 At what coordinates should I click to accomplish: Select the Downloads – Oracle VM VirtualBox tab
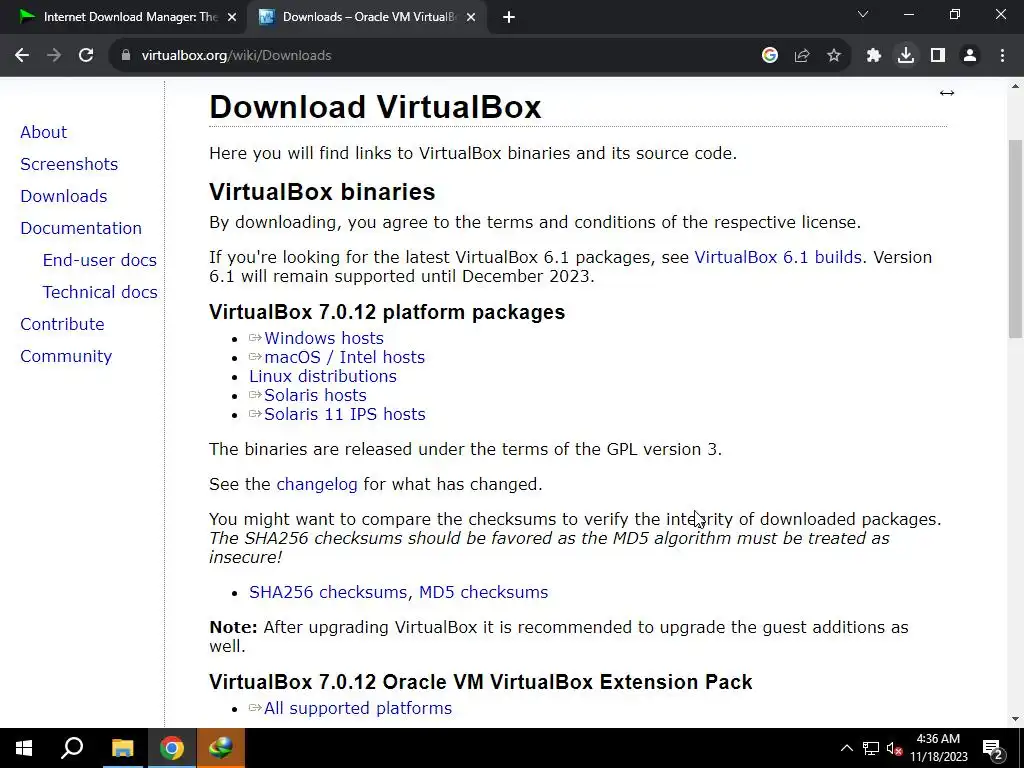click(366, 18)
